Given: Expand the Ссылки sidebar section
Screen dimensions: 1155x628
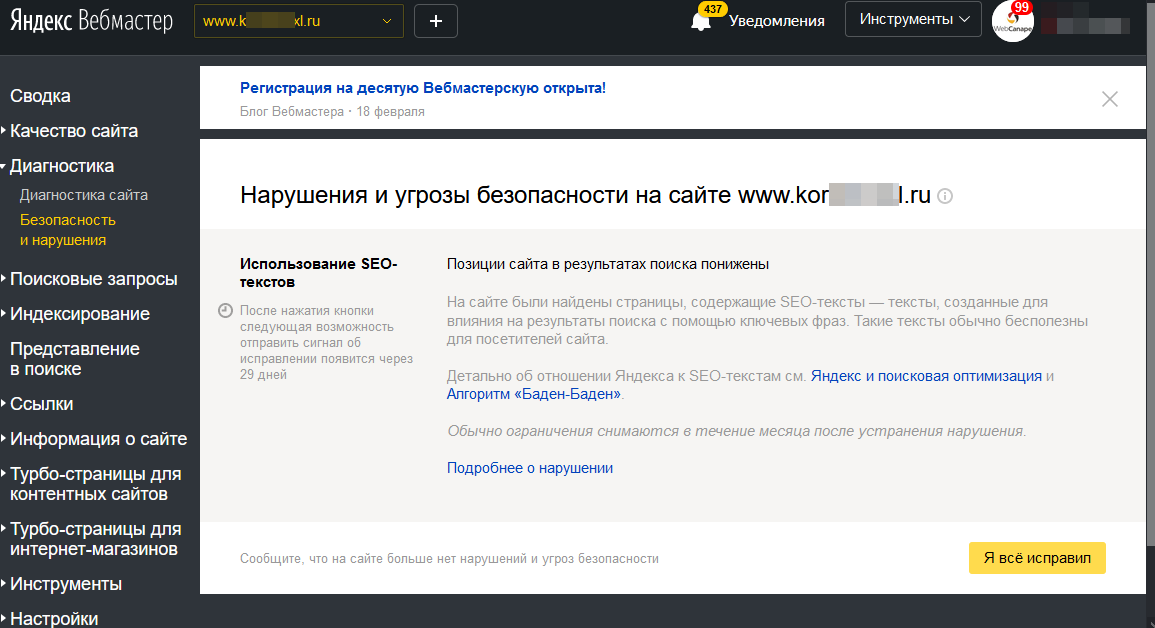Looking at the screenshot, I should click(41, 403).
